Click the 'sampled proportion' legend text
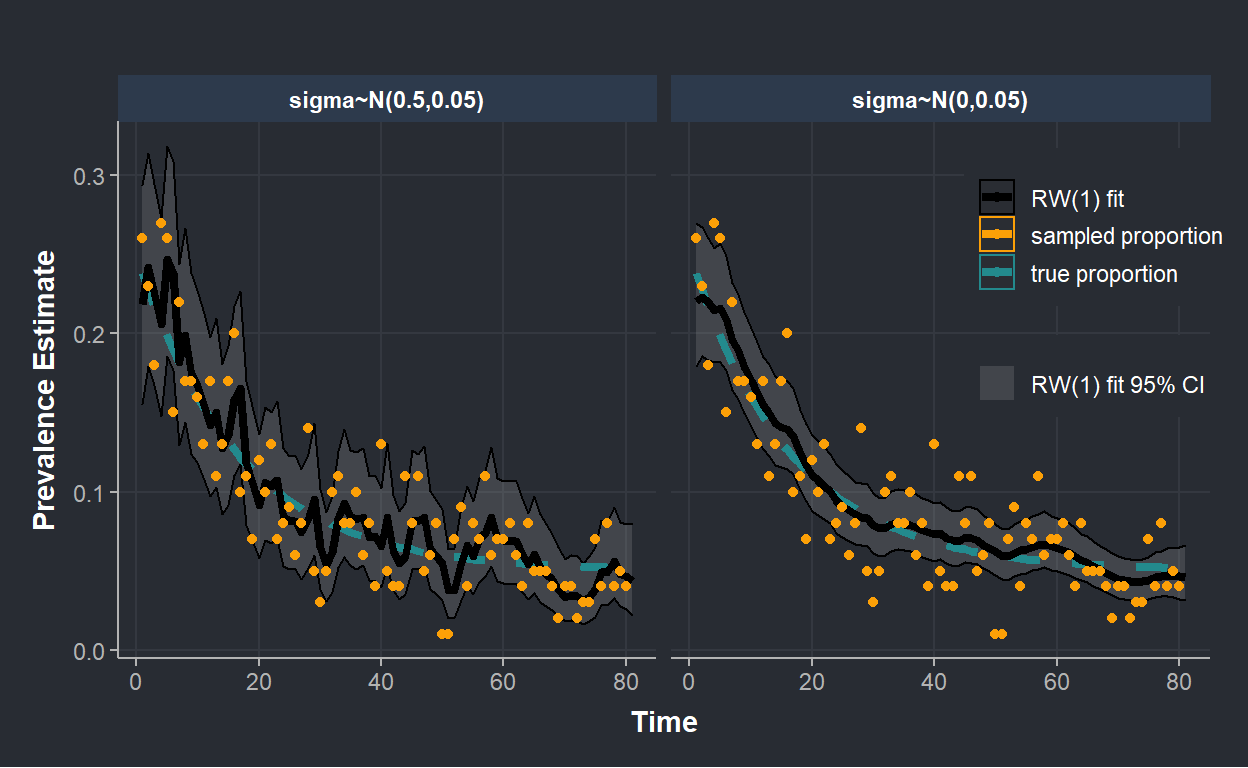 tap(1126, 237)
